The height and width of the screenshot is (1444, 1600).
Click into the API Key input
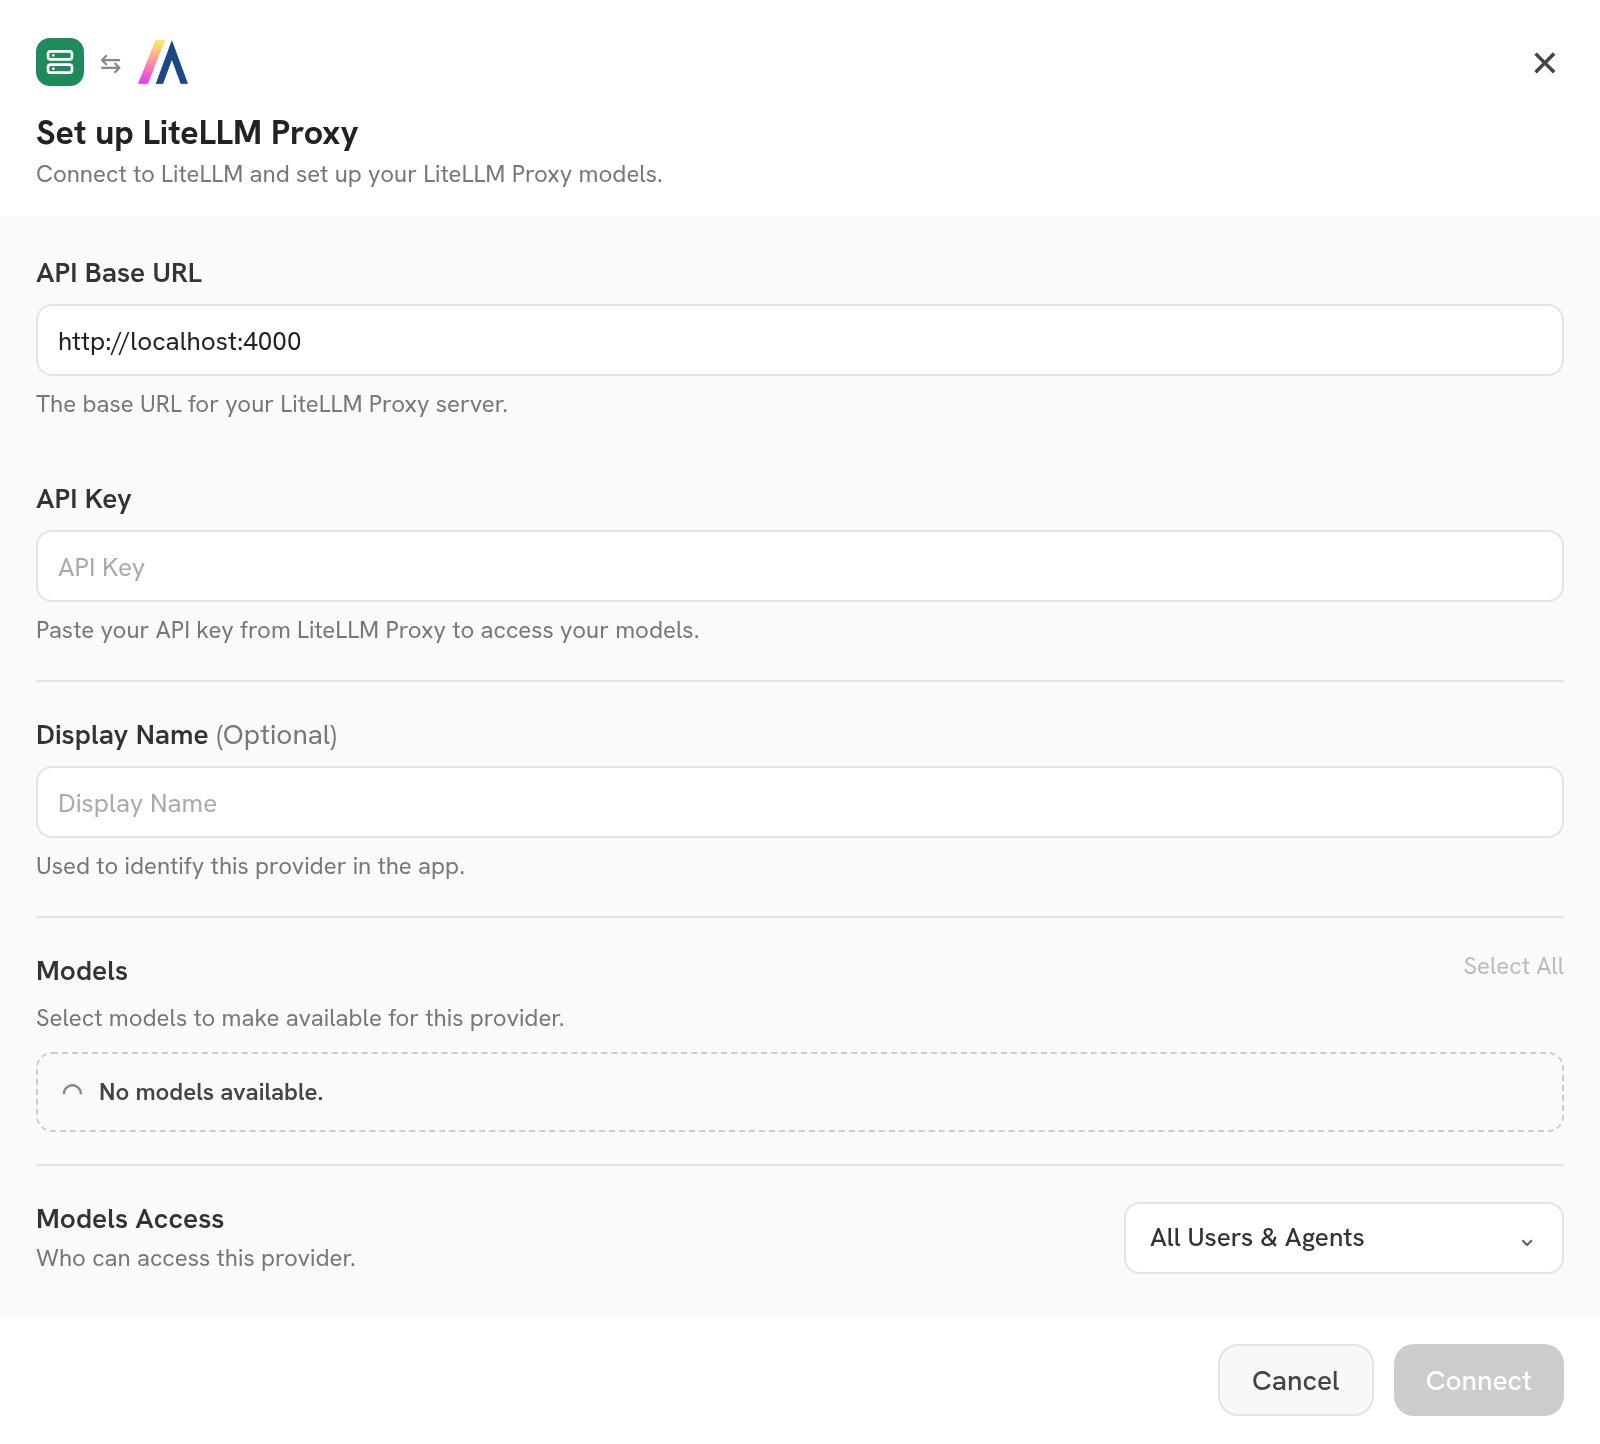pos(800,566)
